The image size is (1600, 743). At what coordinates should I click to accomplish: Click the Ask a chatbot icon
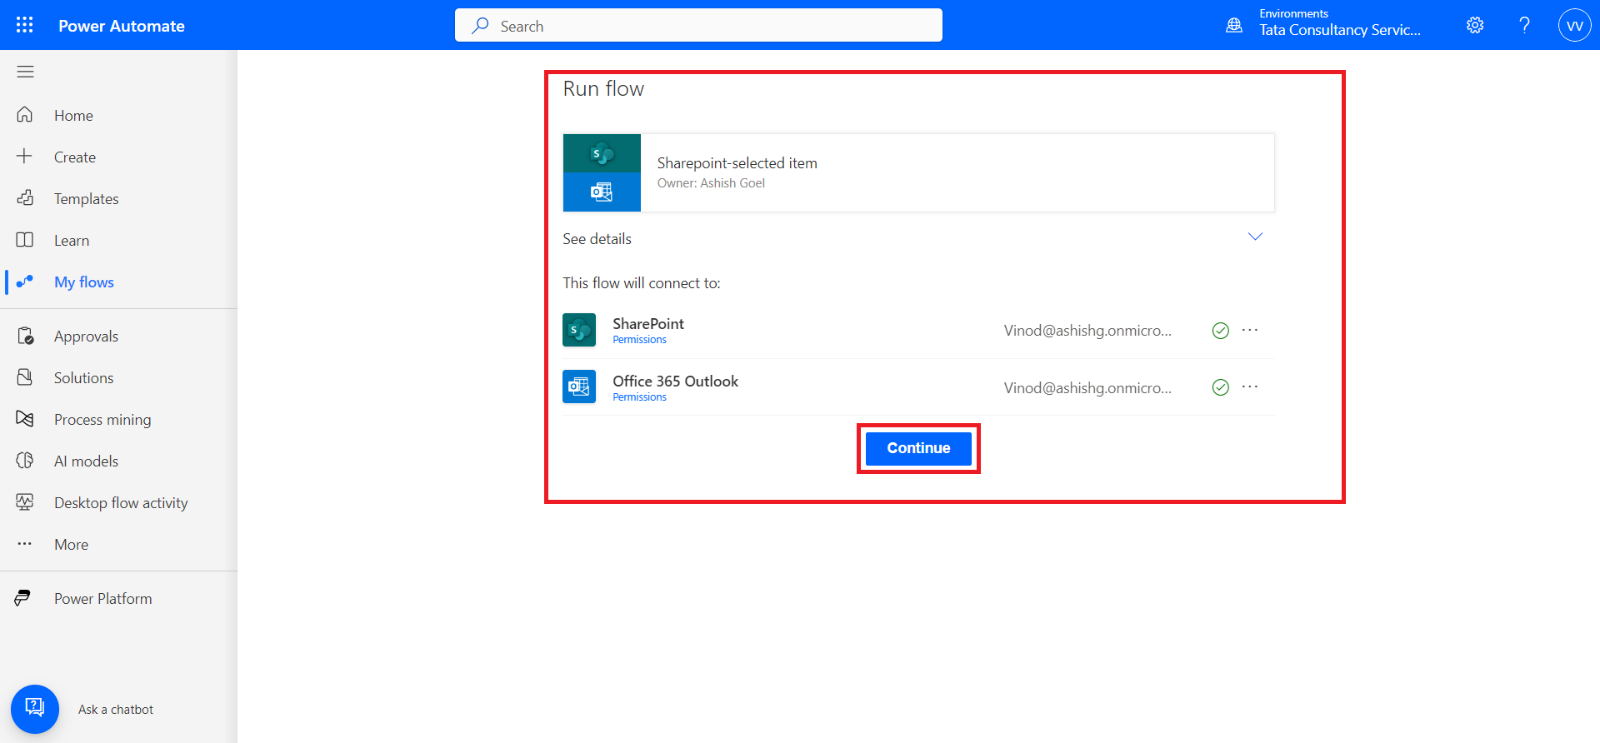click(x=35, y=709)
